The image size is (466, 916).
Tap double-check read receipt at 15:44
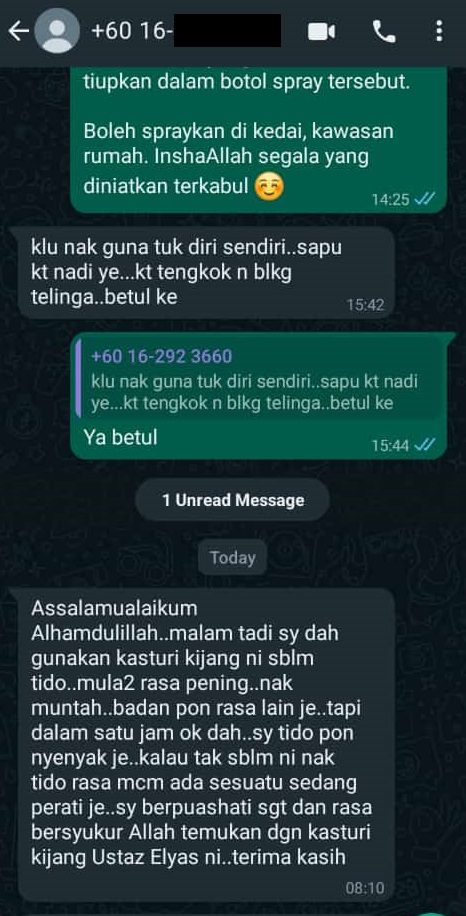coord(425,445)
